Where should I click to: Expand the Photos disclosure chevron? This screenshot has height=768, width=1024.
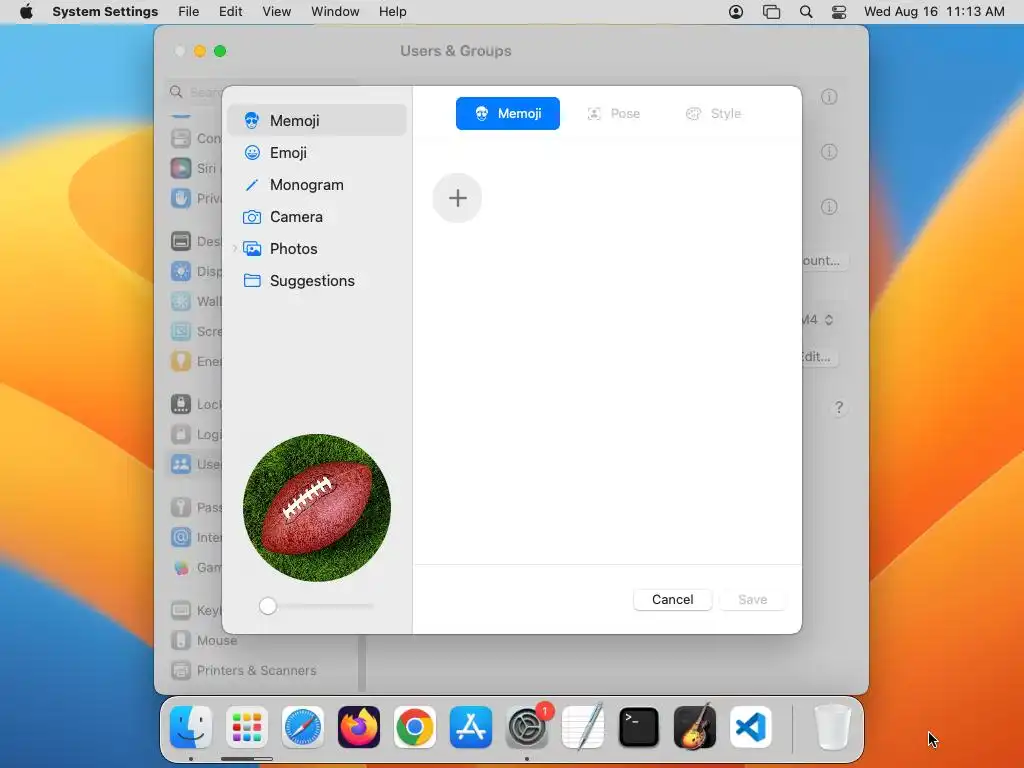(235, 248)
